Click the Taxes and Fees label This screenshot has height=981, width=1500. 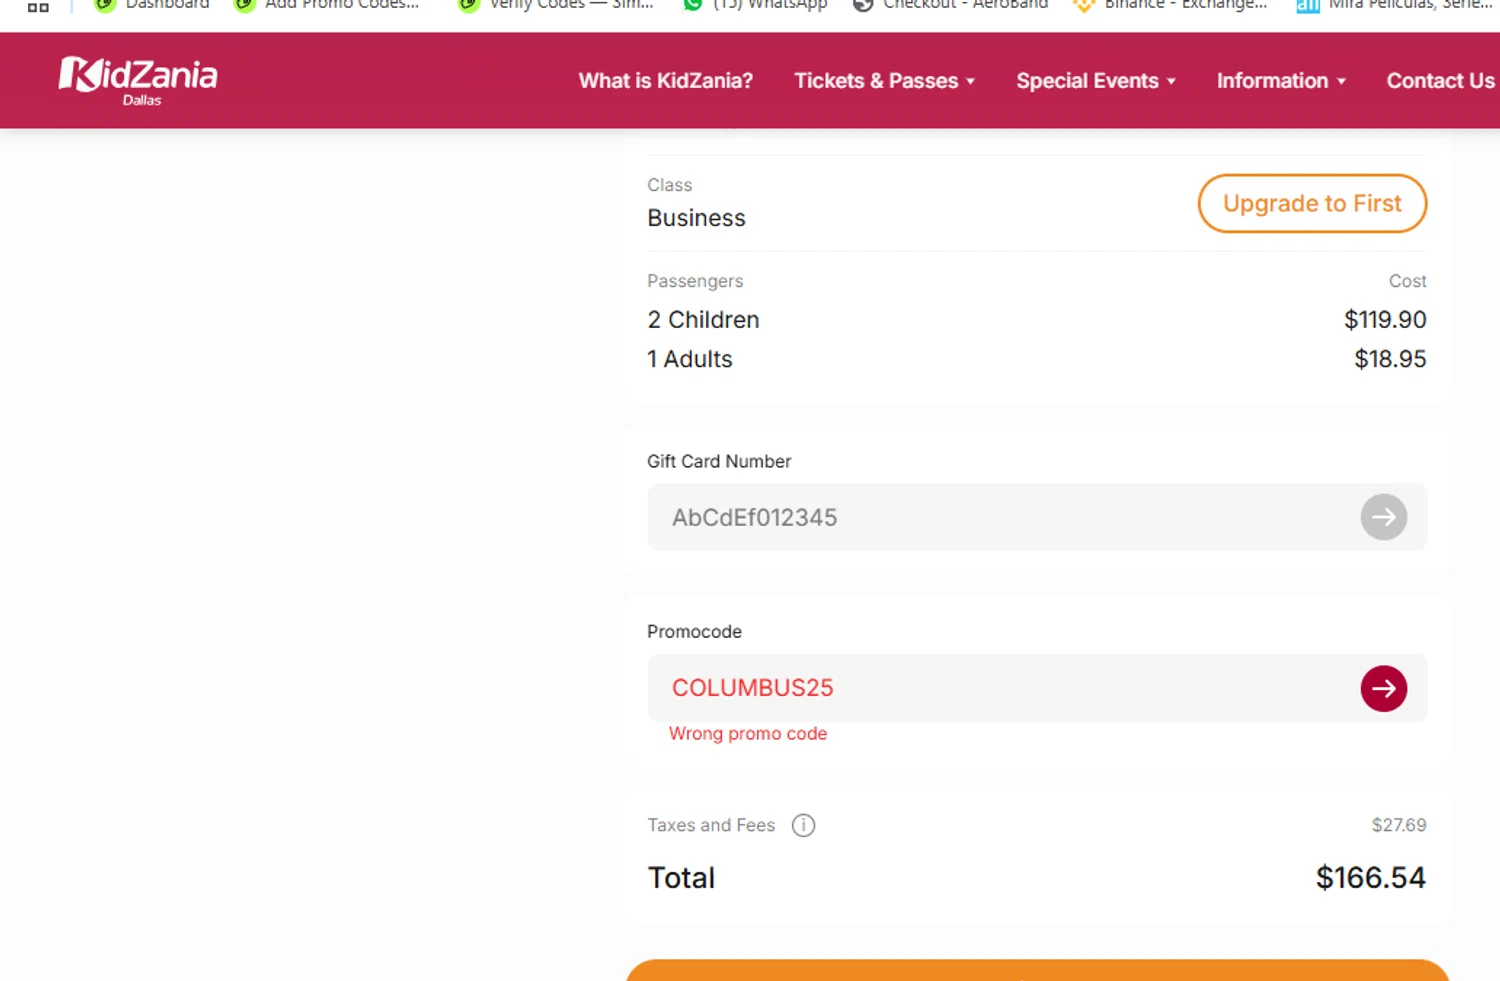[x=711, y=825]
